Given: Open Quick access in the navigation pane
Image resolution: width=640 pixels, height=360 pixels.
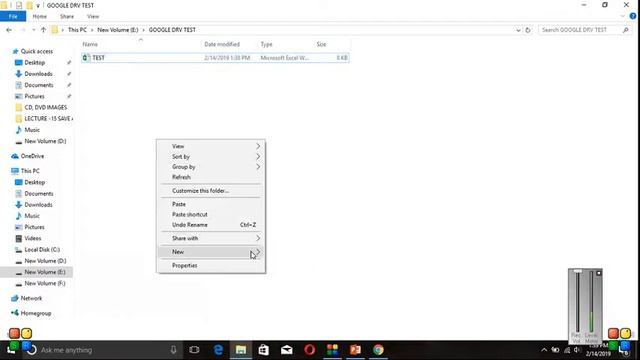Looking at the screenshot, I should [37, 51].
